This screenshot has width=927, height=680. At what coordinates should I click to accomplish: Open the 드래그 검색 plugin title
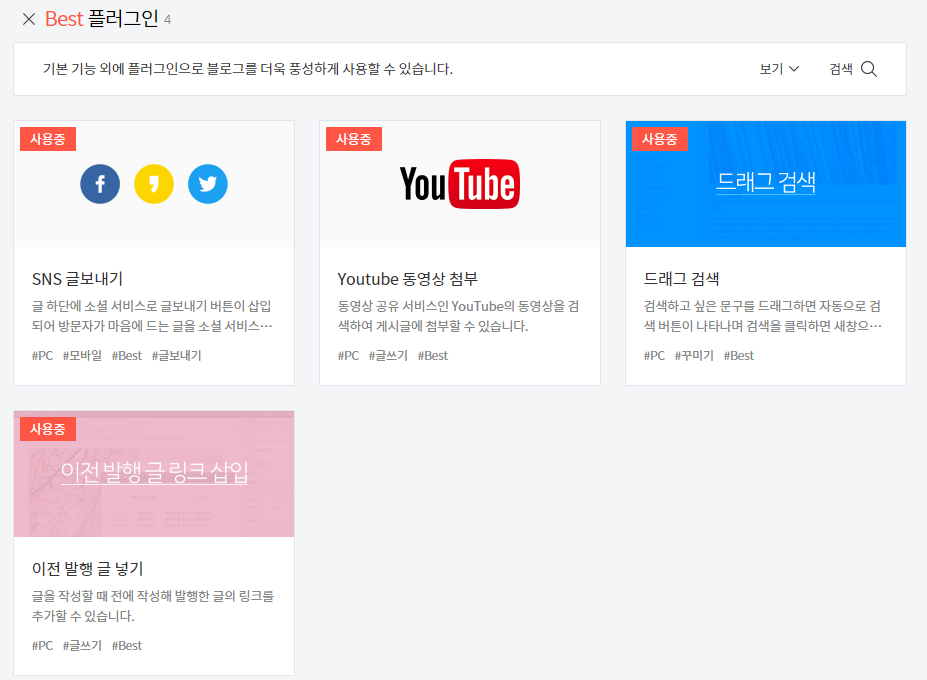click(x=682, y=279)
